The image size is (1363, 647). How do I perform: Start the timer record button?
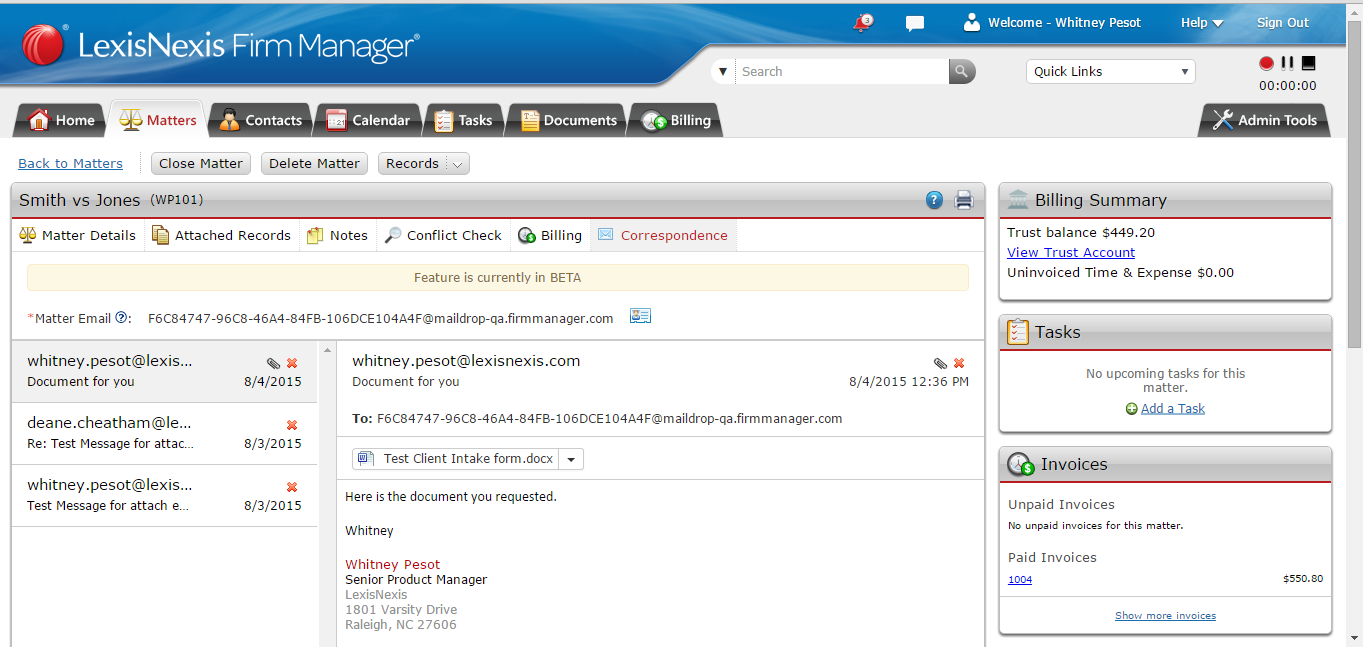(x=1266, y=63)
